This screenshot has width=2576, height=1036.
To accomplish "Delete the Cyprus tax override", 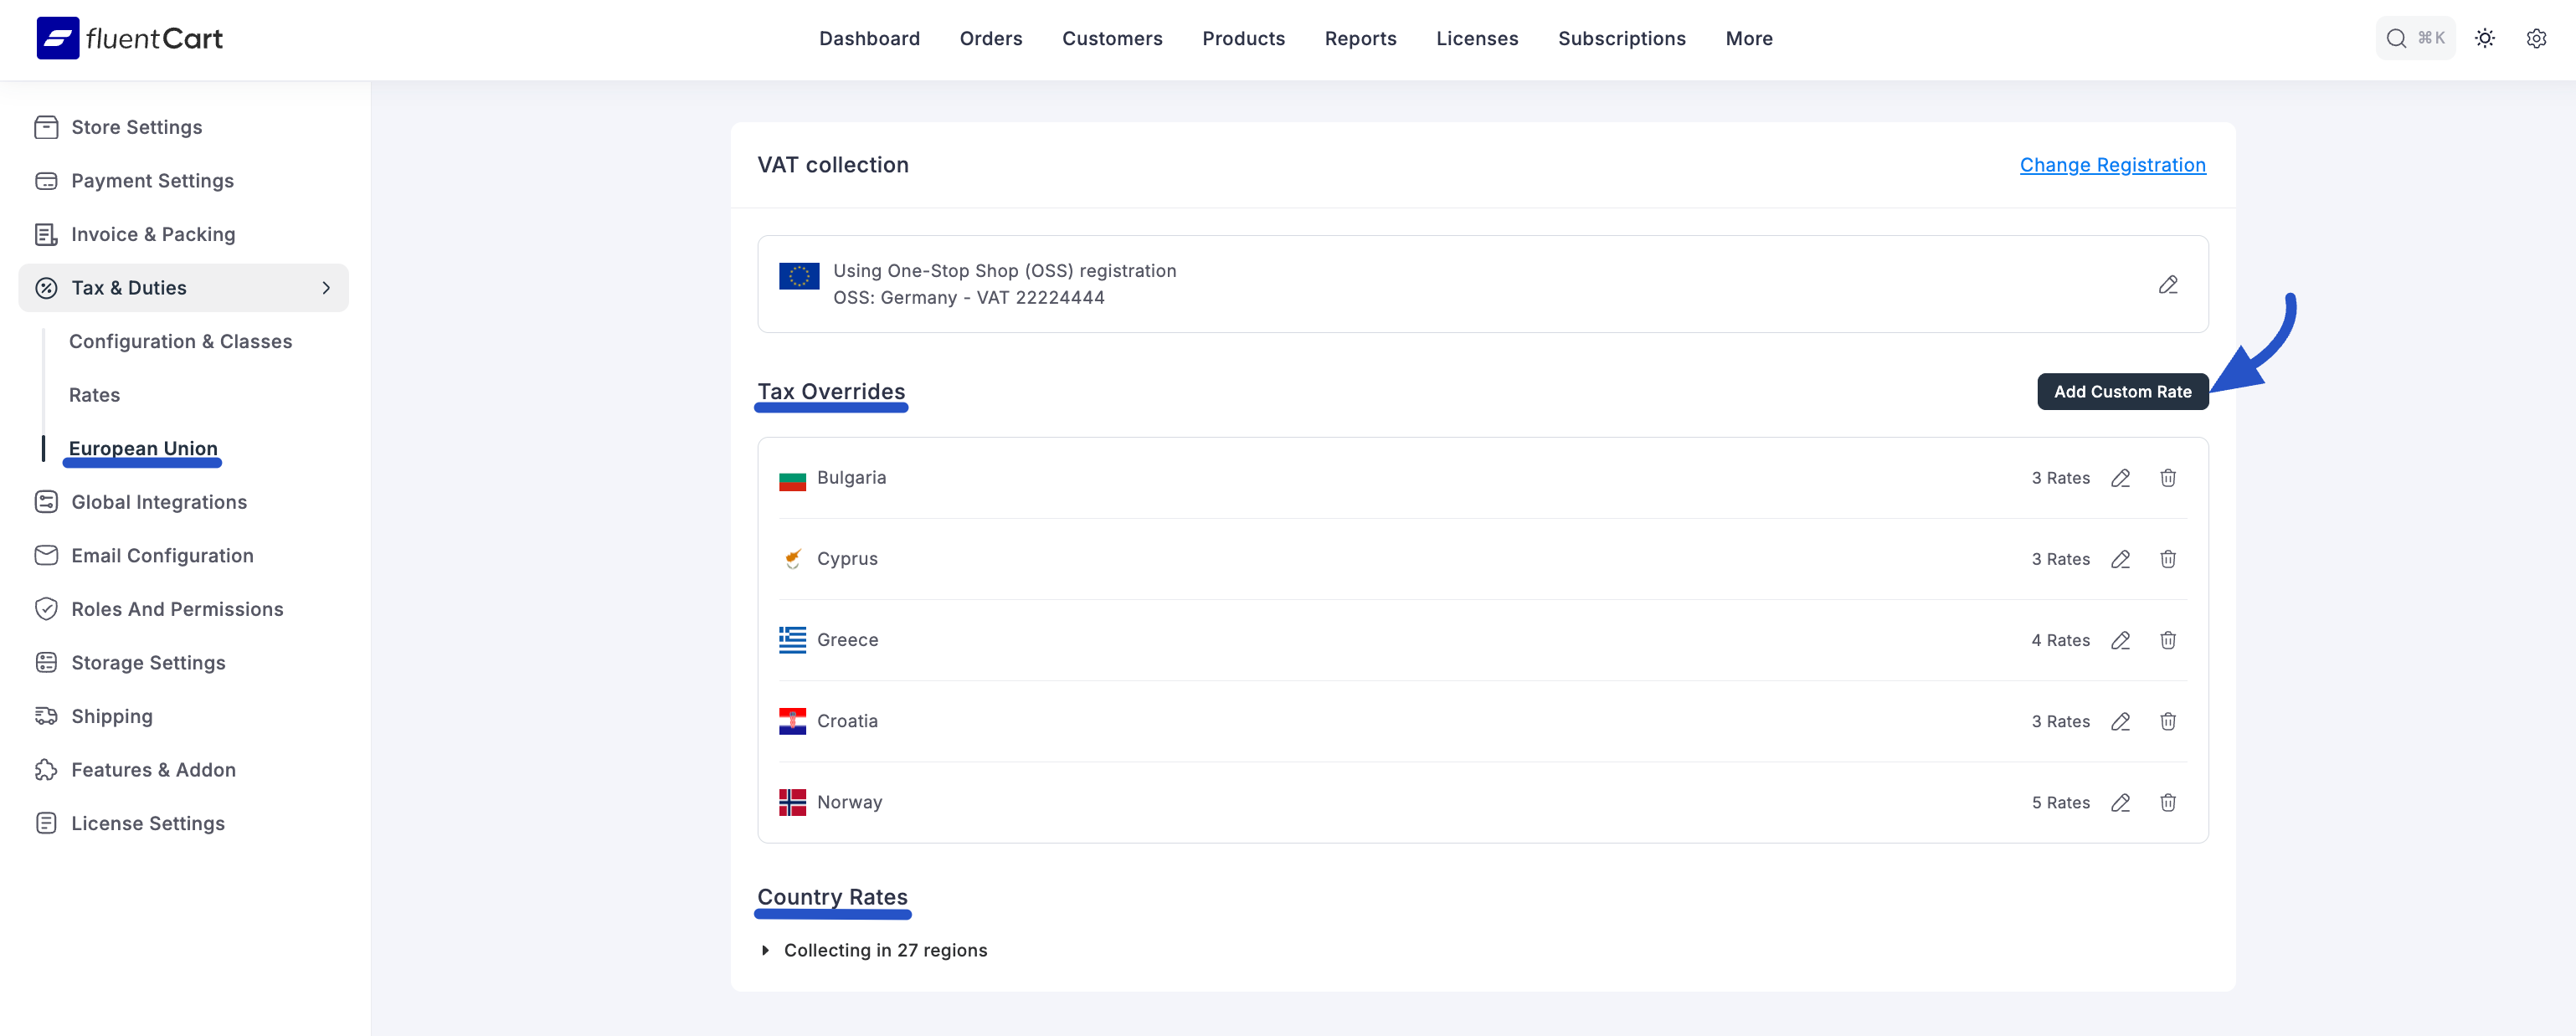I will [x=2167, y=559].
